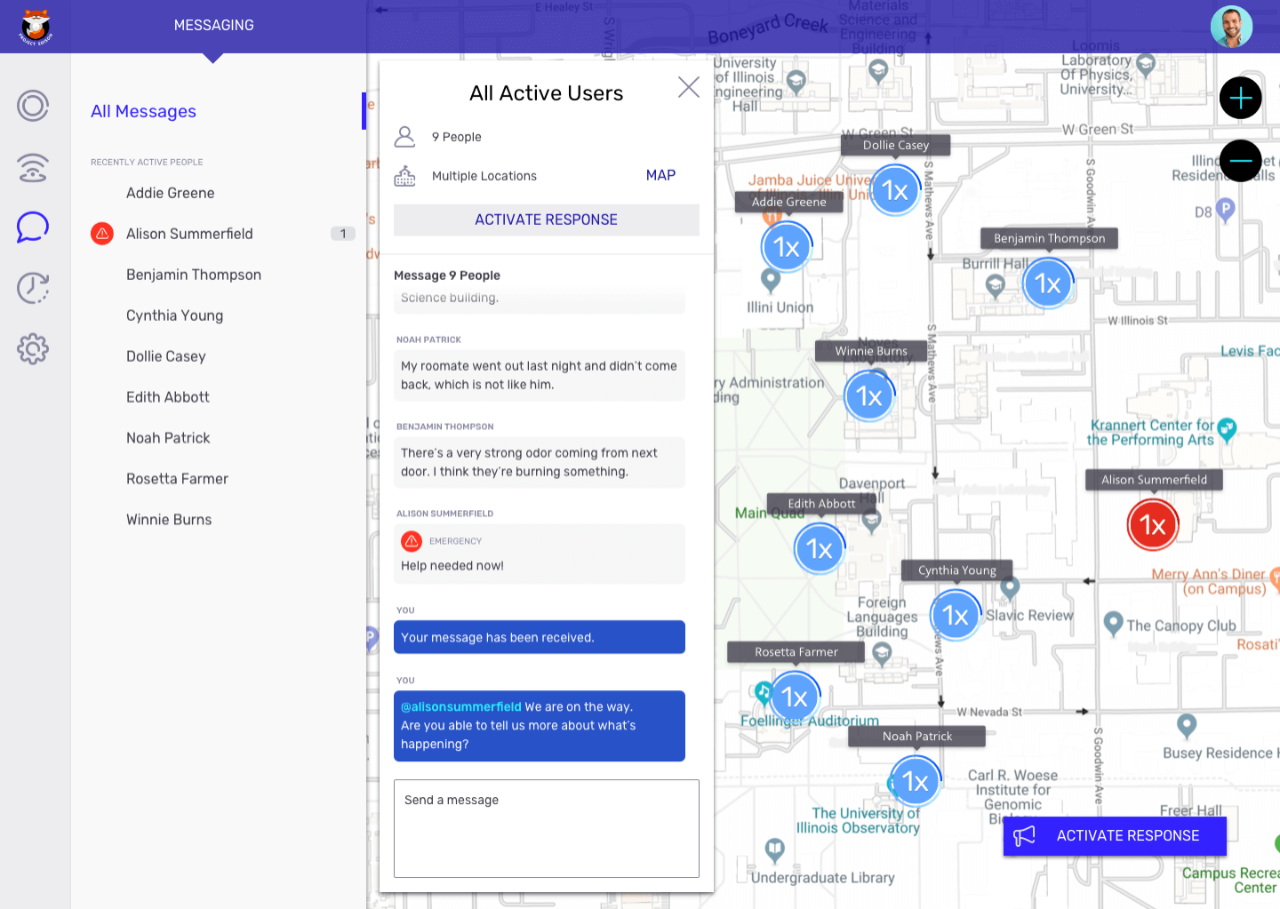Open the Settings gear in the sidebar
Image resolution: width=1280 pixels, height=909 pixels.
pos(32,348)
